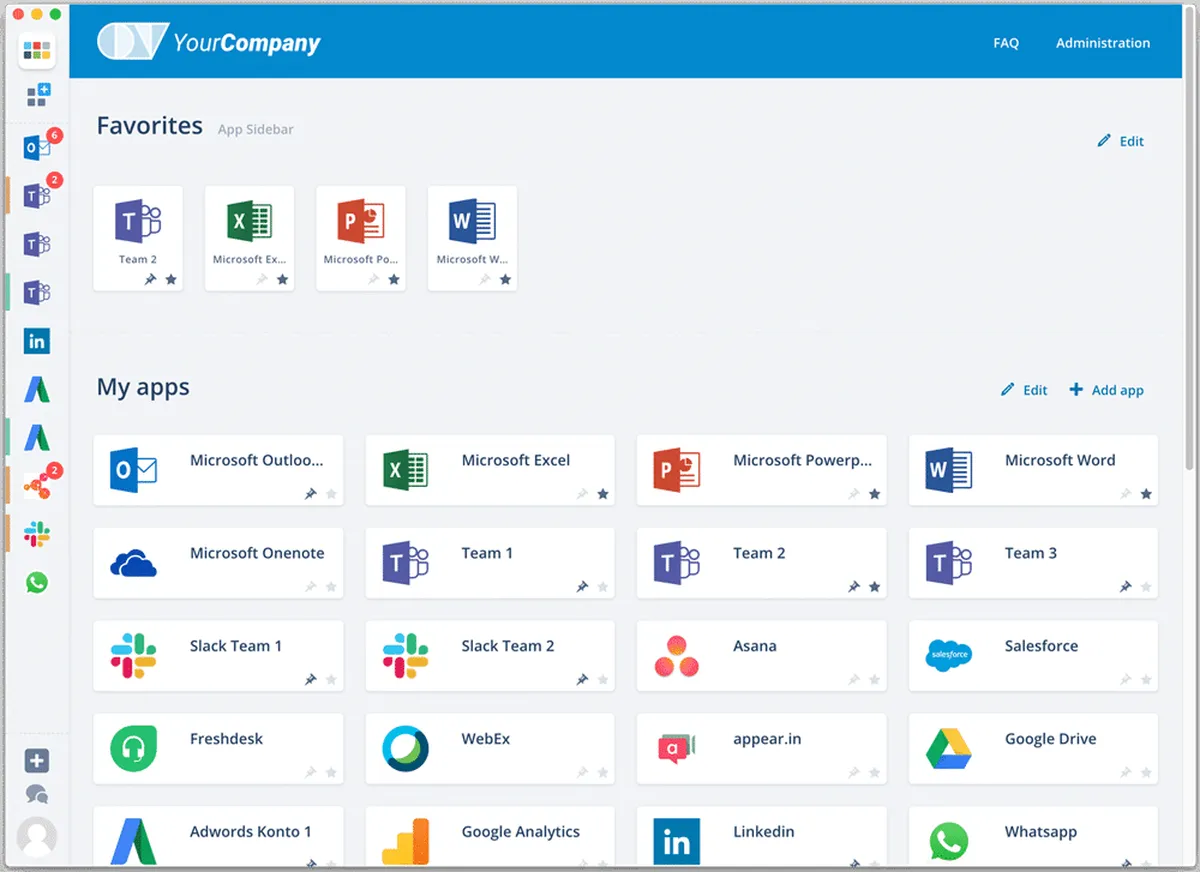Toggle favorite star on Microsoft Onenote card
The height and width of the screenshot is (872, 1200).
[x=331, y=587]
